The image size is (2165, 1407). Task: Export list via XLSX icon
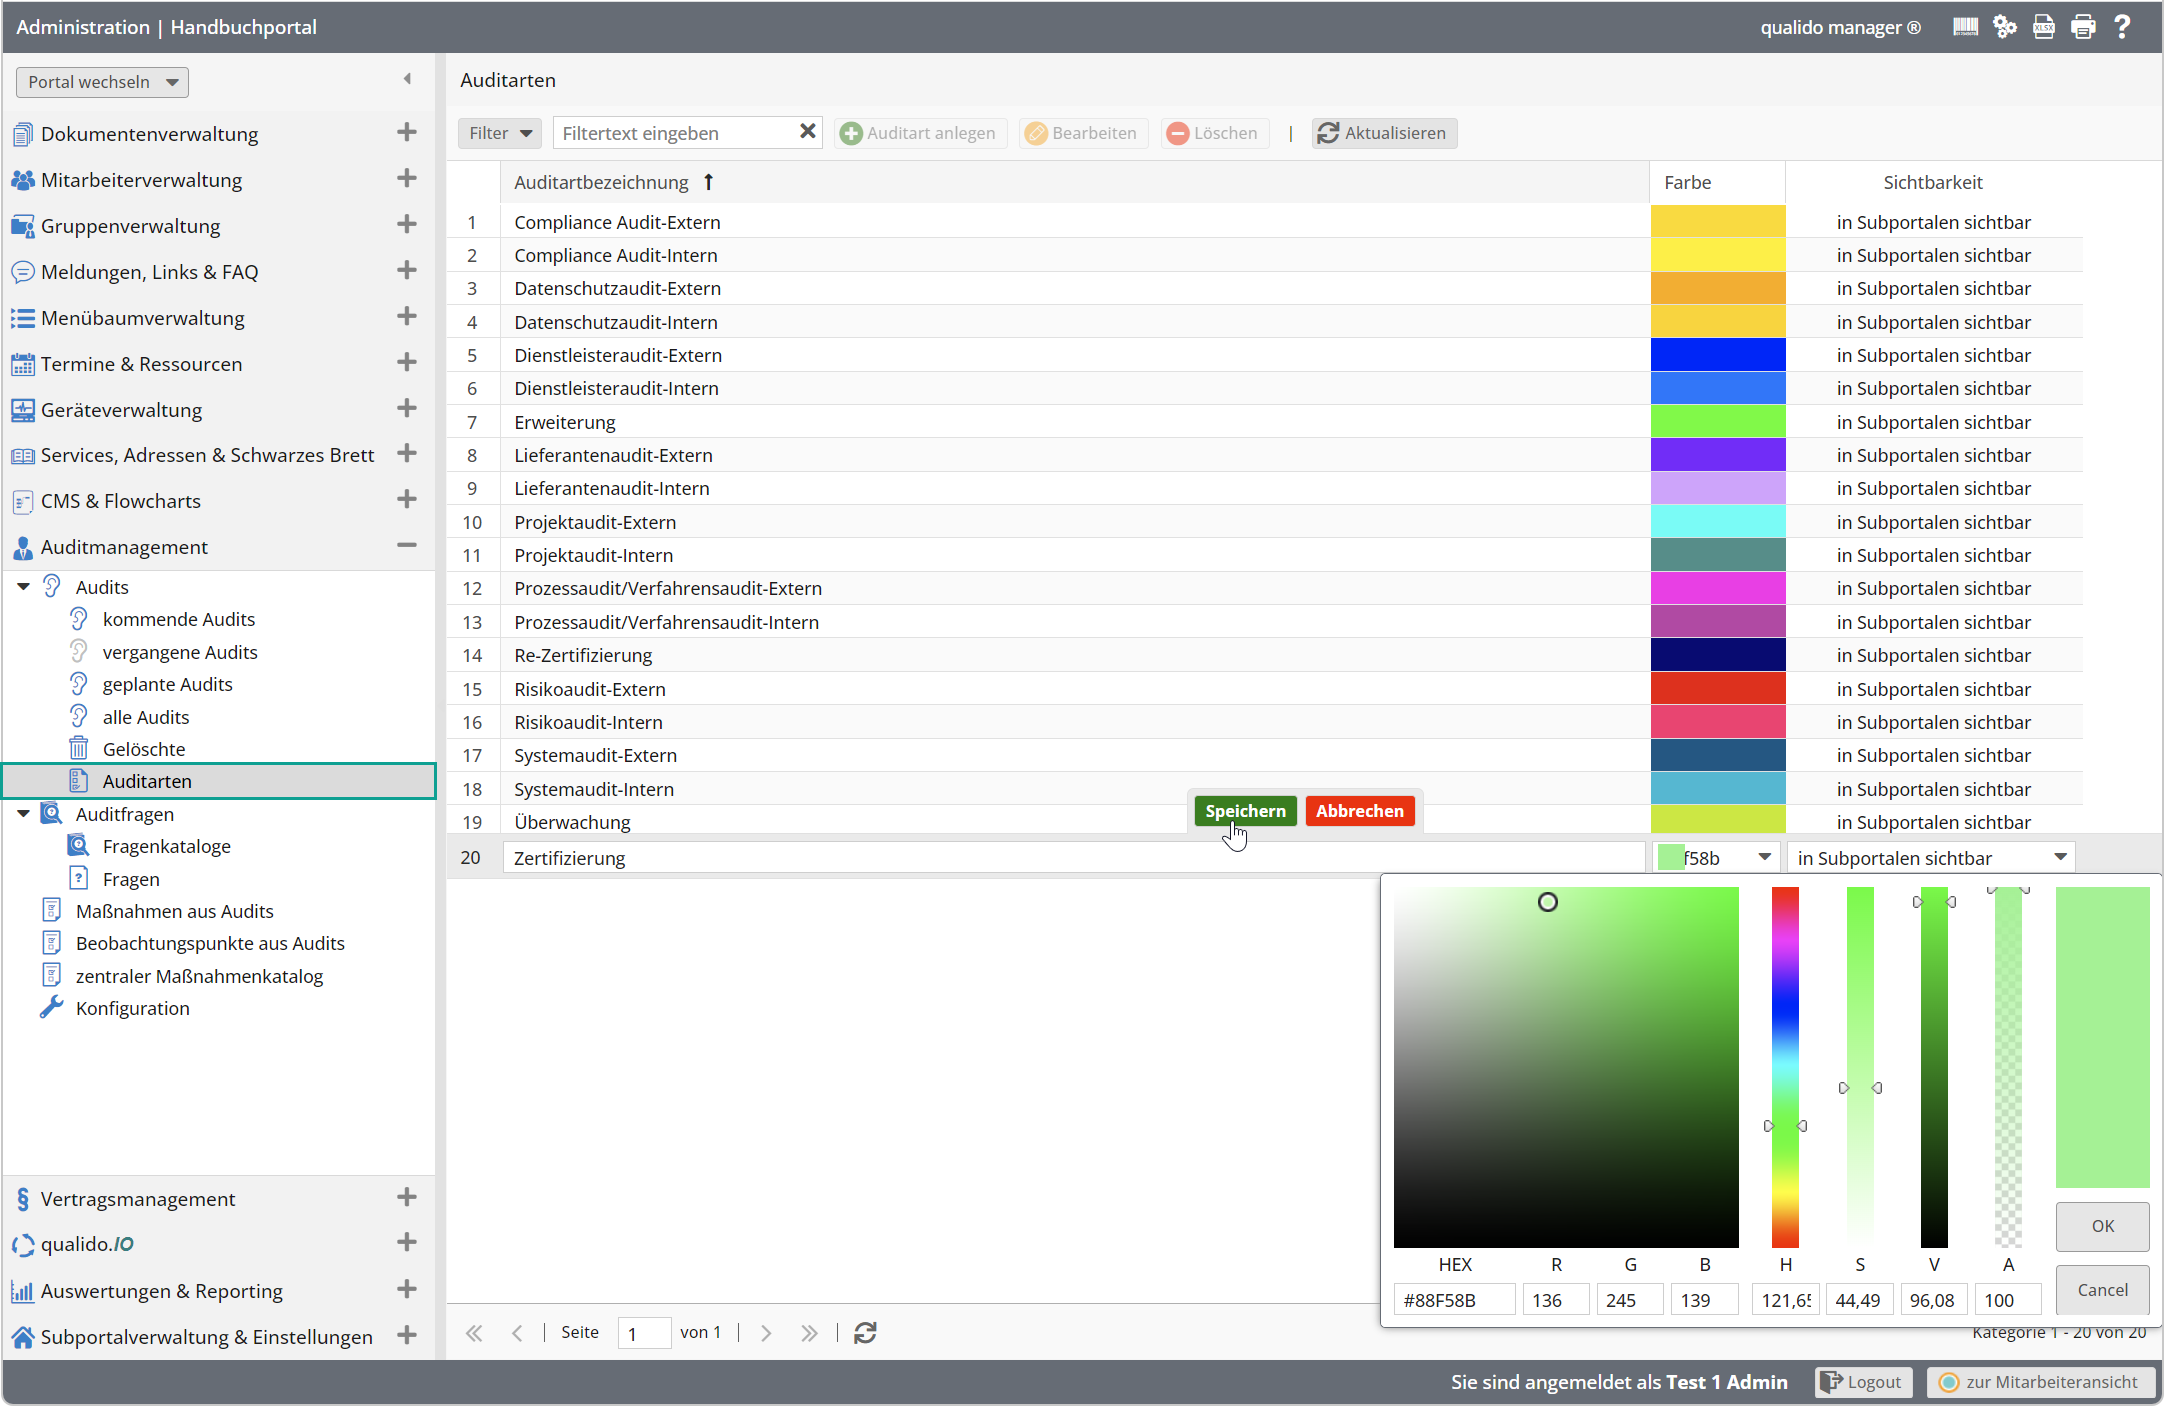point(2043,27)
